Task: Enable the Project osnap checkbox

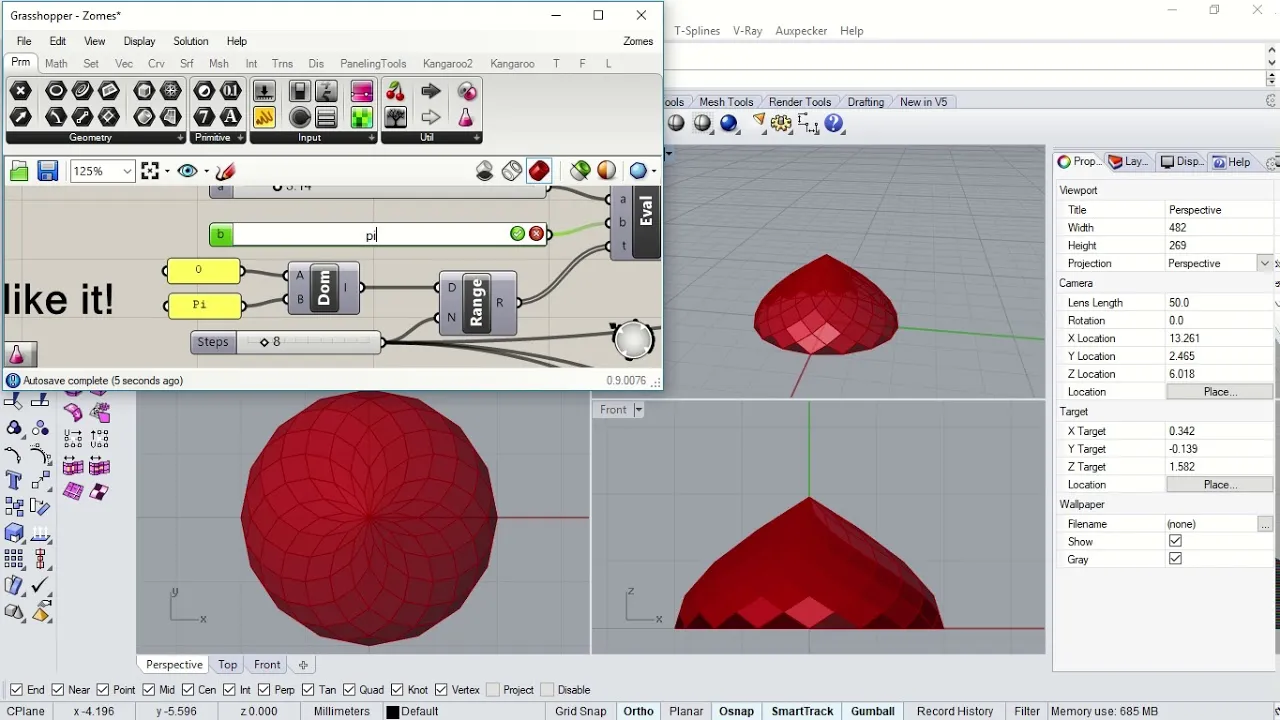Action: [492, 690]
